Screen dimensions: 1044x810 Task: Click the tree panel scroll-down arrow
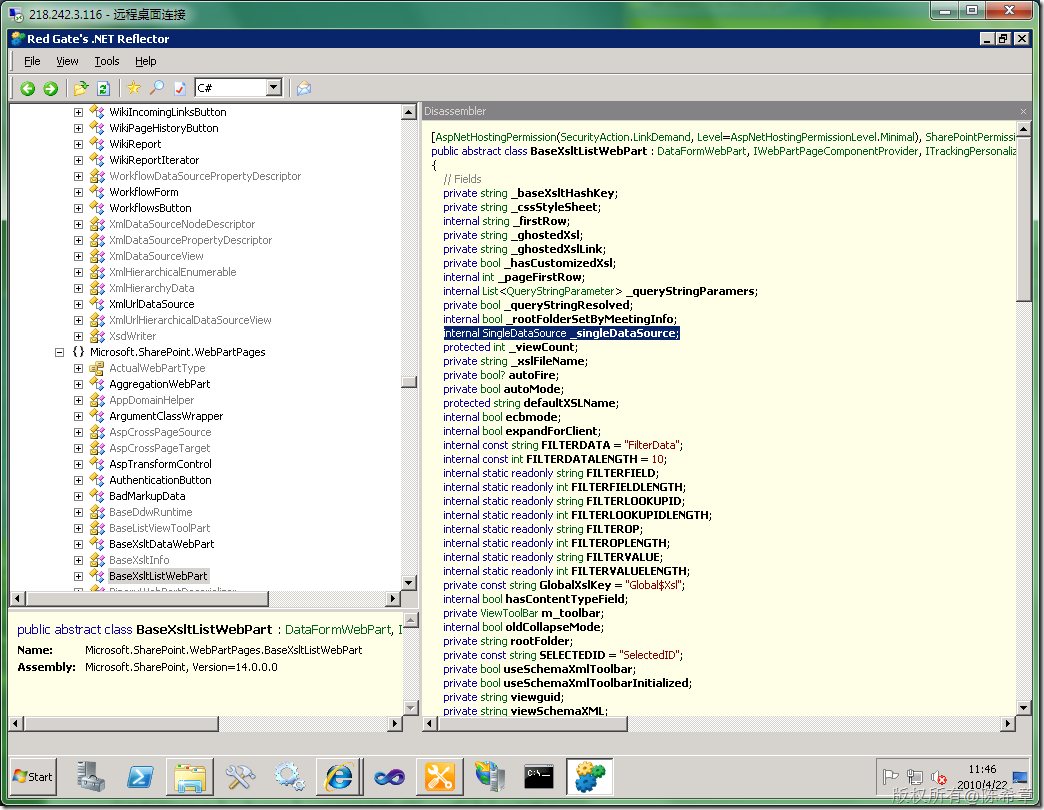409,582
